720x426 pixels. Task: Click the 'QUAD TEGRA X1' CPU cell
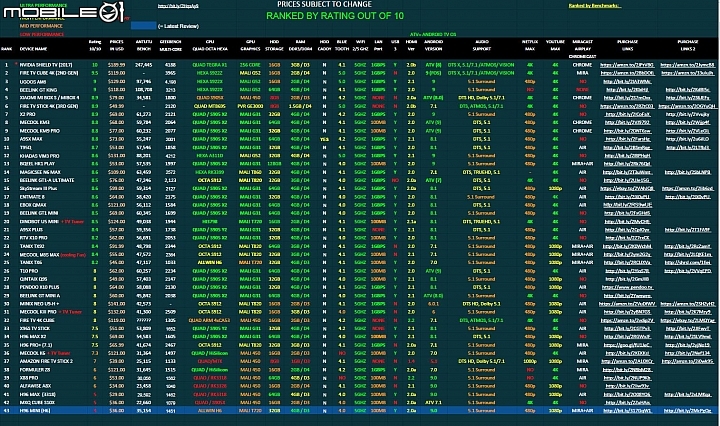click(x=210, y=65)
